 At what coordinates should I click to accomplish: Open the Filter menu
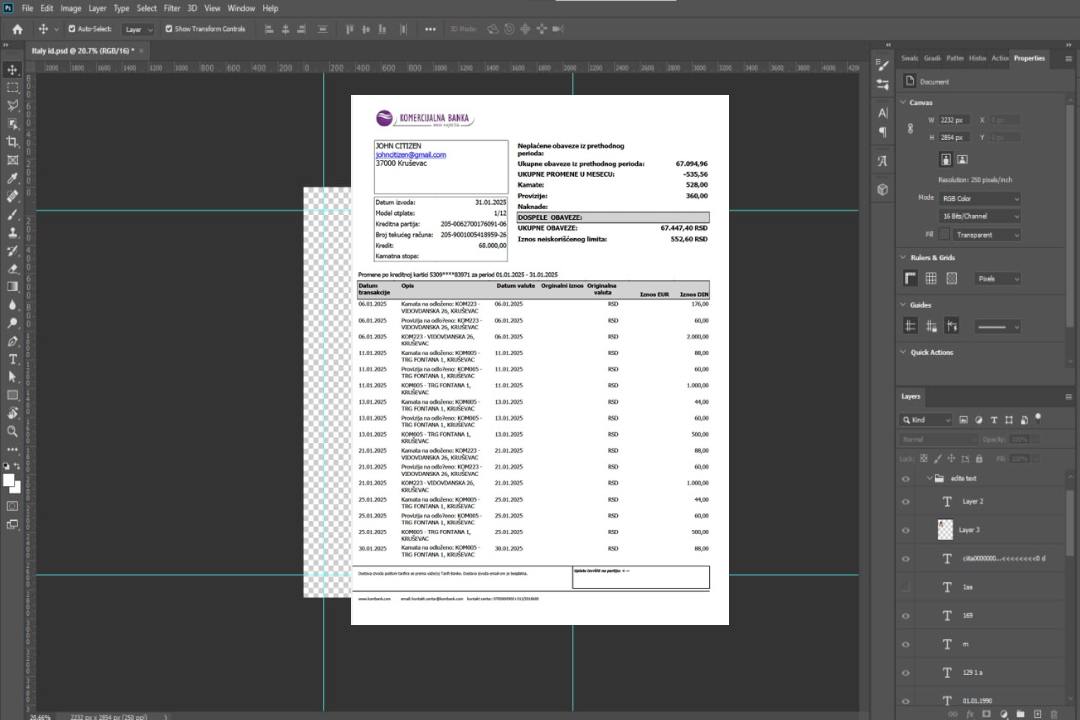pyautogui.click(x=172, y=8)
